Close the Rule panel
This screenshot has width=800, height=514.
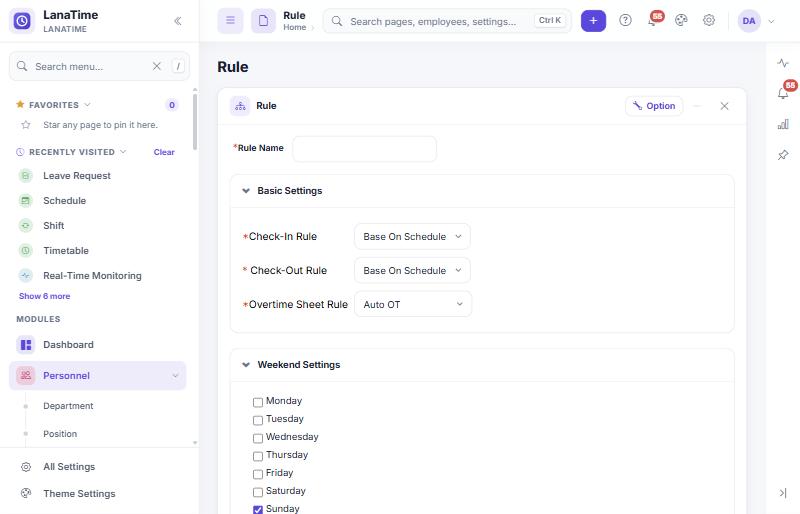pos(724,106)
